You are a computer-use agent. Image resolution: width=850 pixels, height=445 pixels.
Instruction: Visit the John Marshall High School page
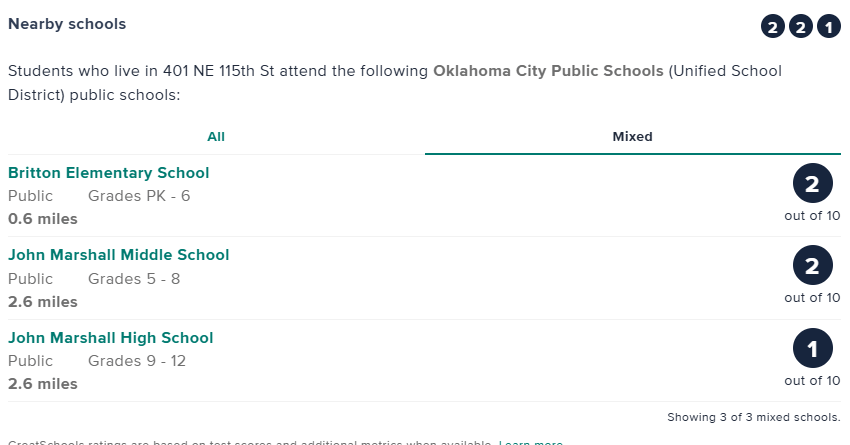tap(111, 338)
